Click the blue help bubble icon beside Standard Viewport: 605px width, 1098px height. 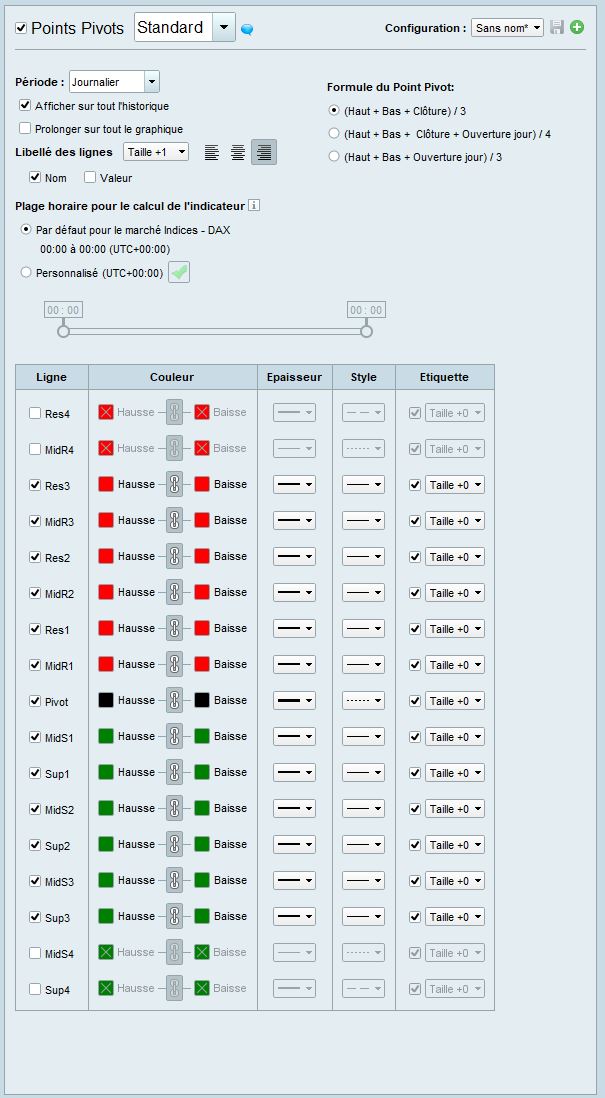(246, 29)
